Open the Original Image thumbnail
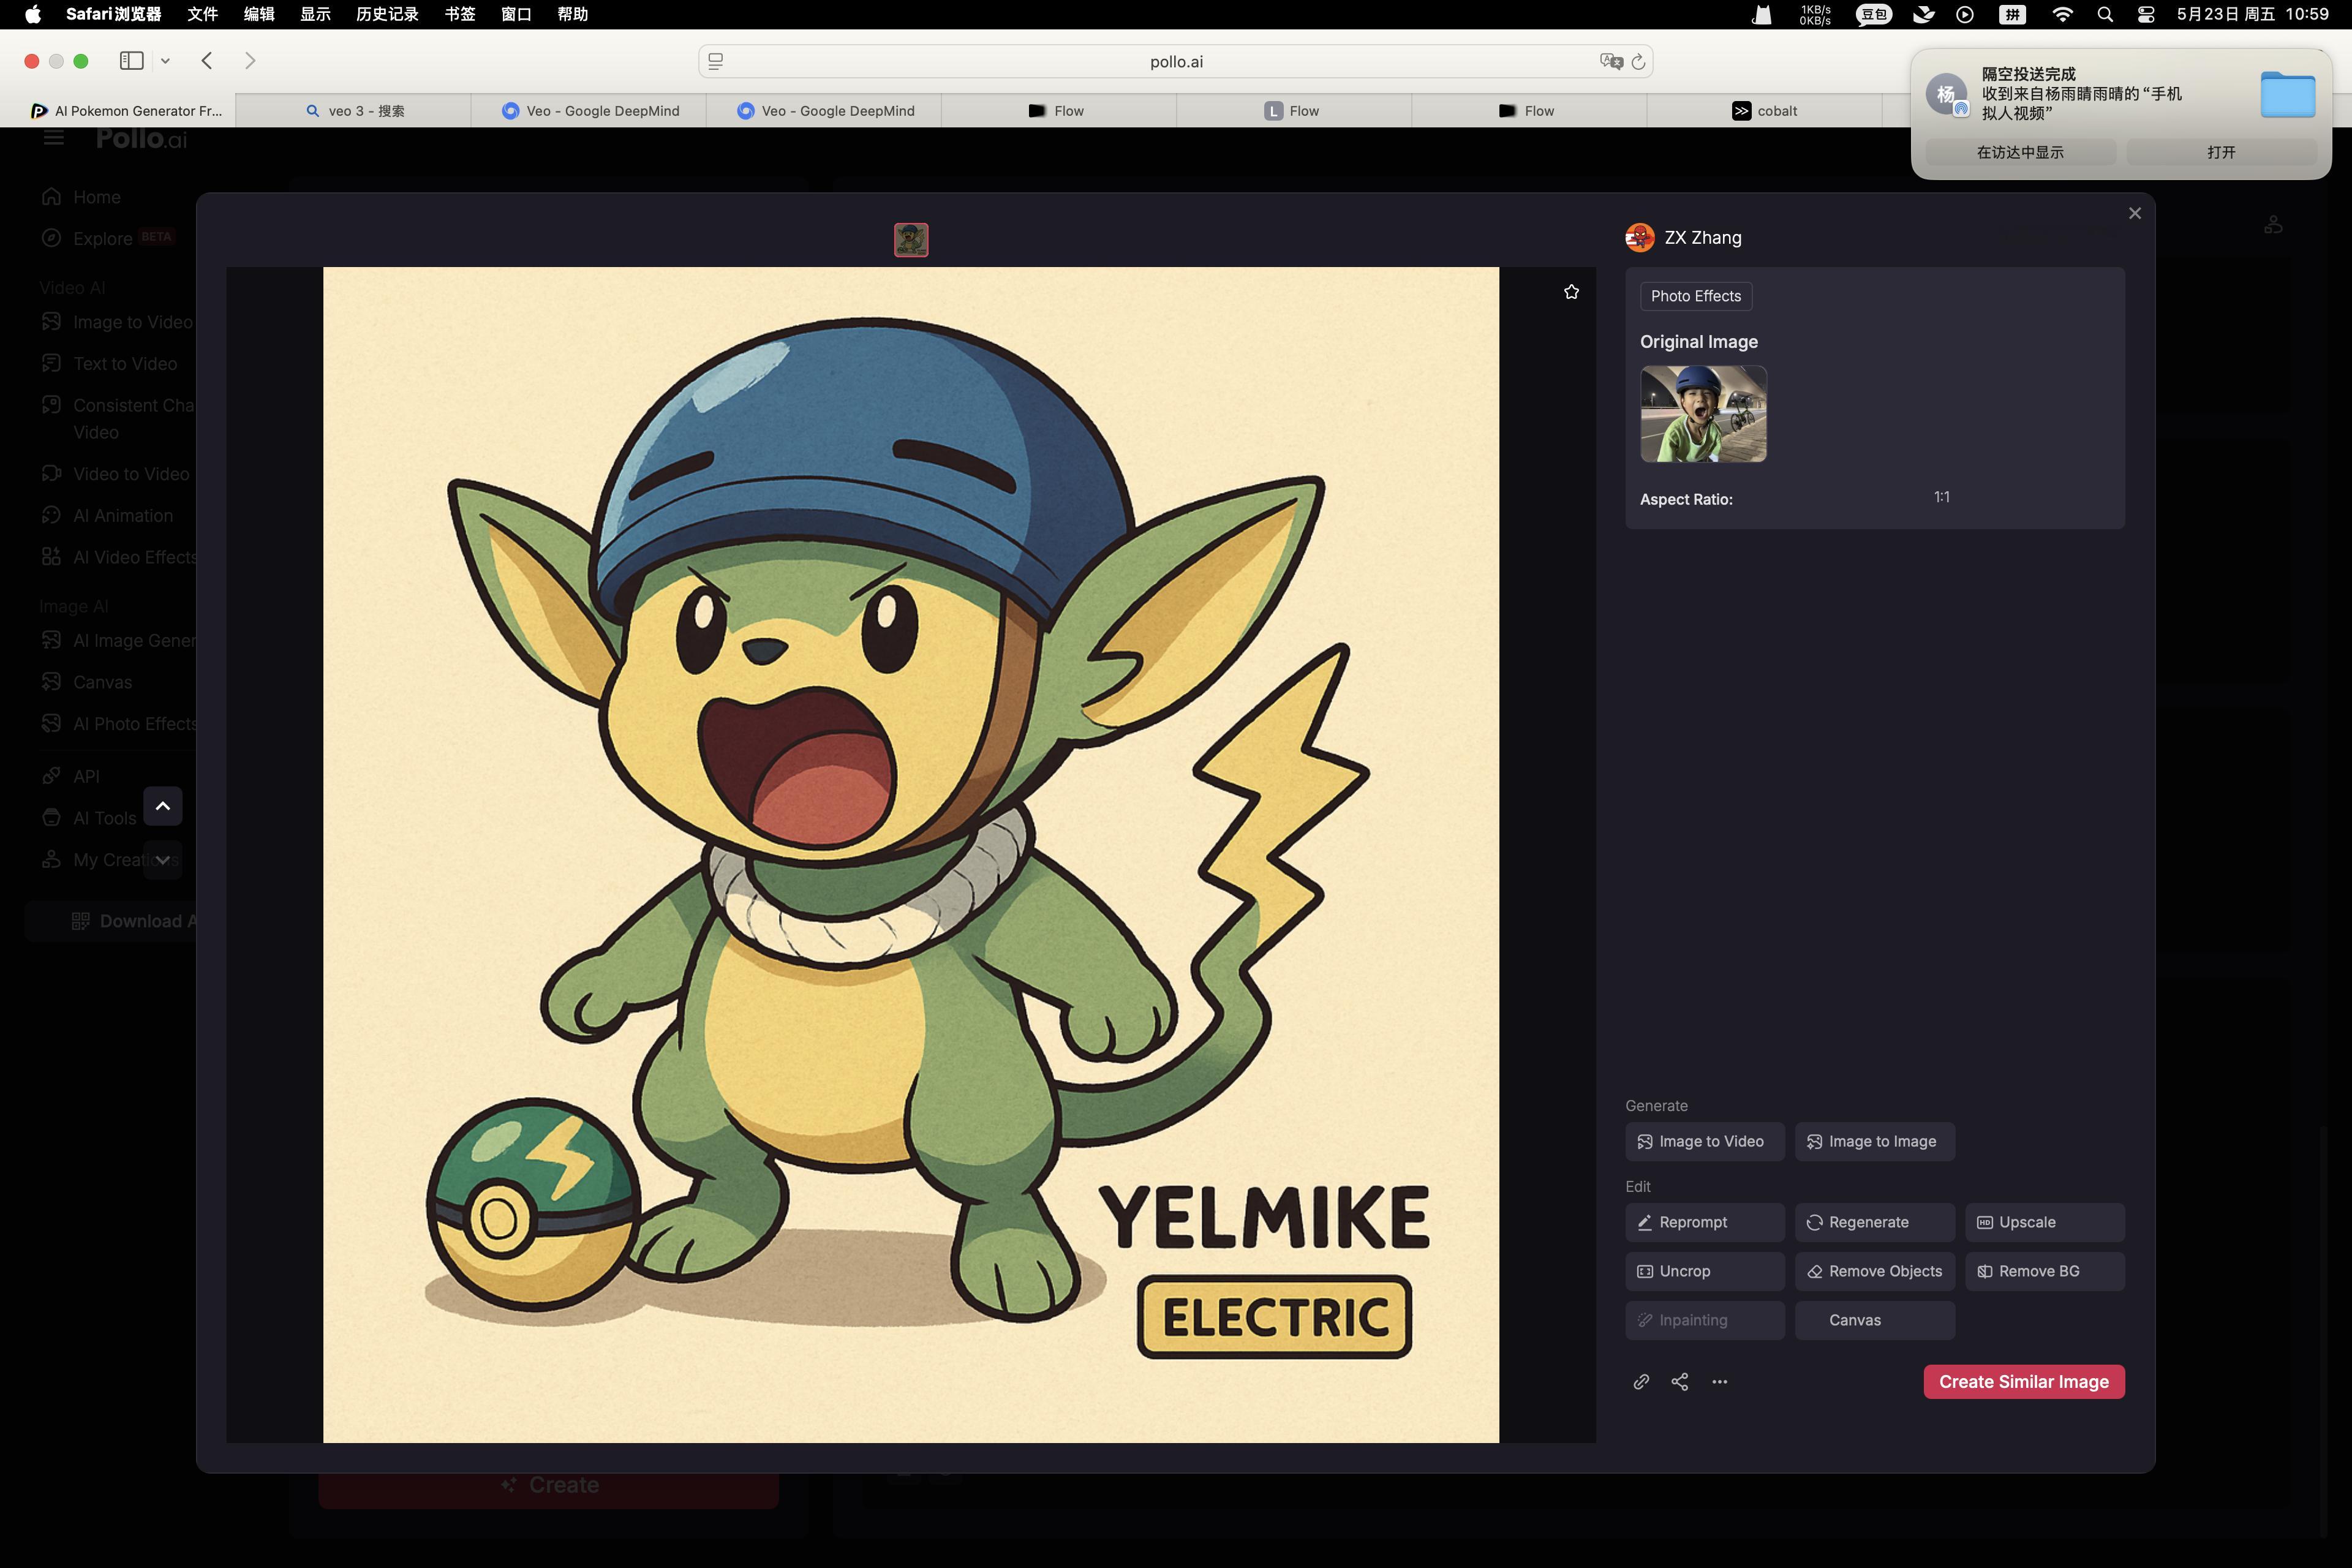Screen dimensions: 2352x1568 (1703, 413)
